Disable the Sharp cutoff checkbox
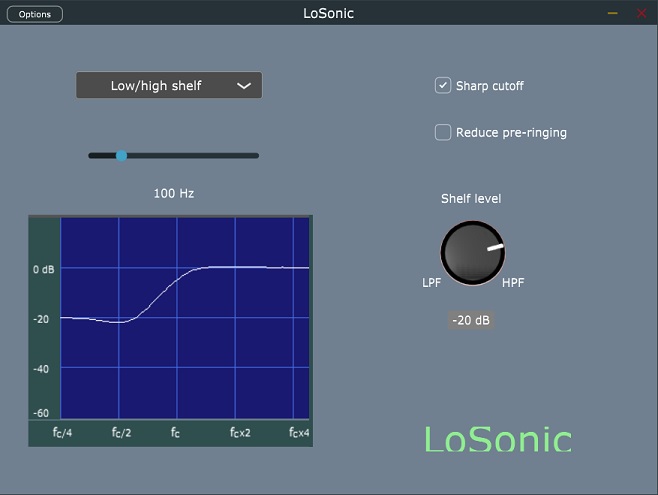 pos(443,86)
